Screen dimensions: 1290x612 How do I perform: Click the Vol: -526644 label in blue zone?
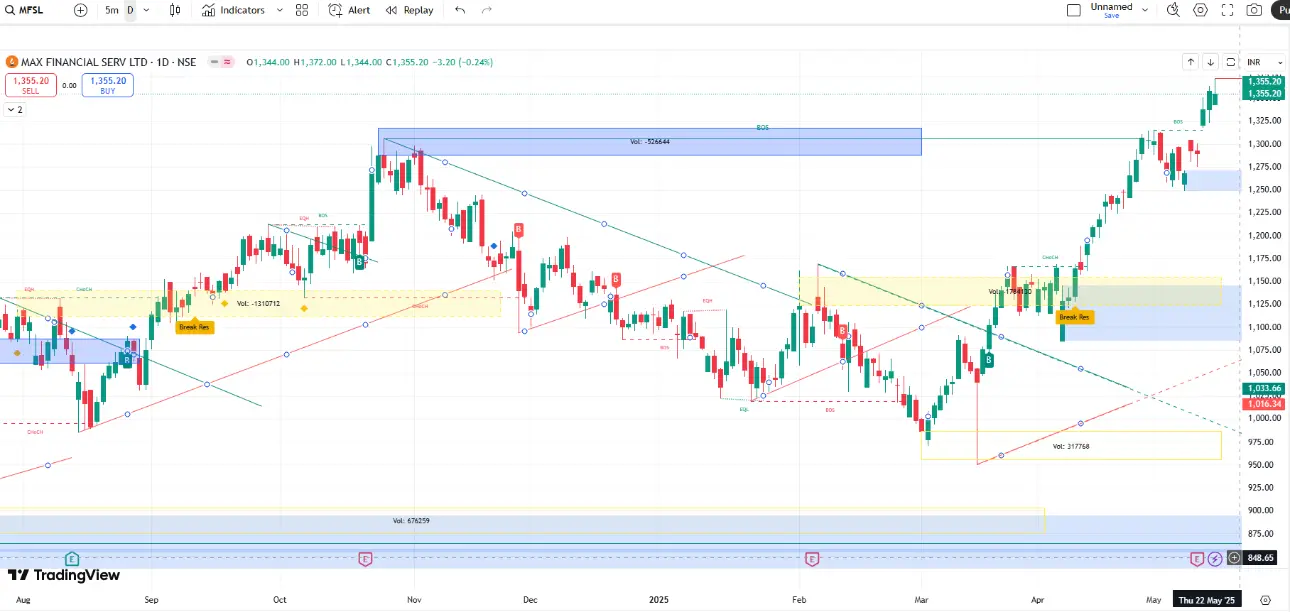650,142
